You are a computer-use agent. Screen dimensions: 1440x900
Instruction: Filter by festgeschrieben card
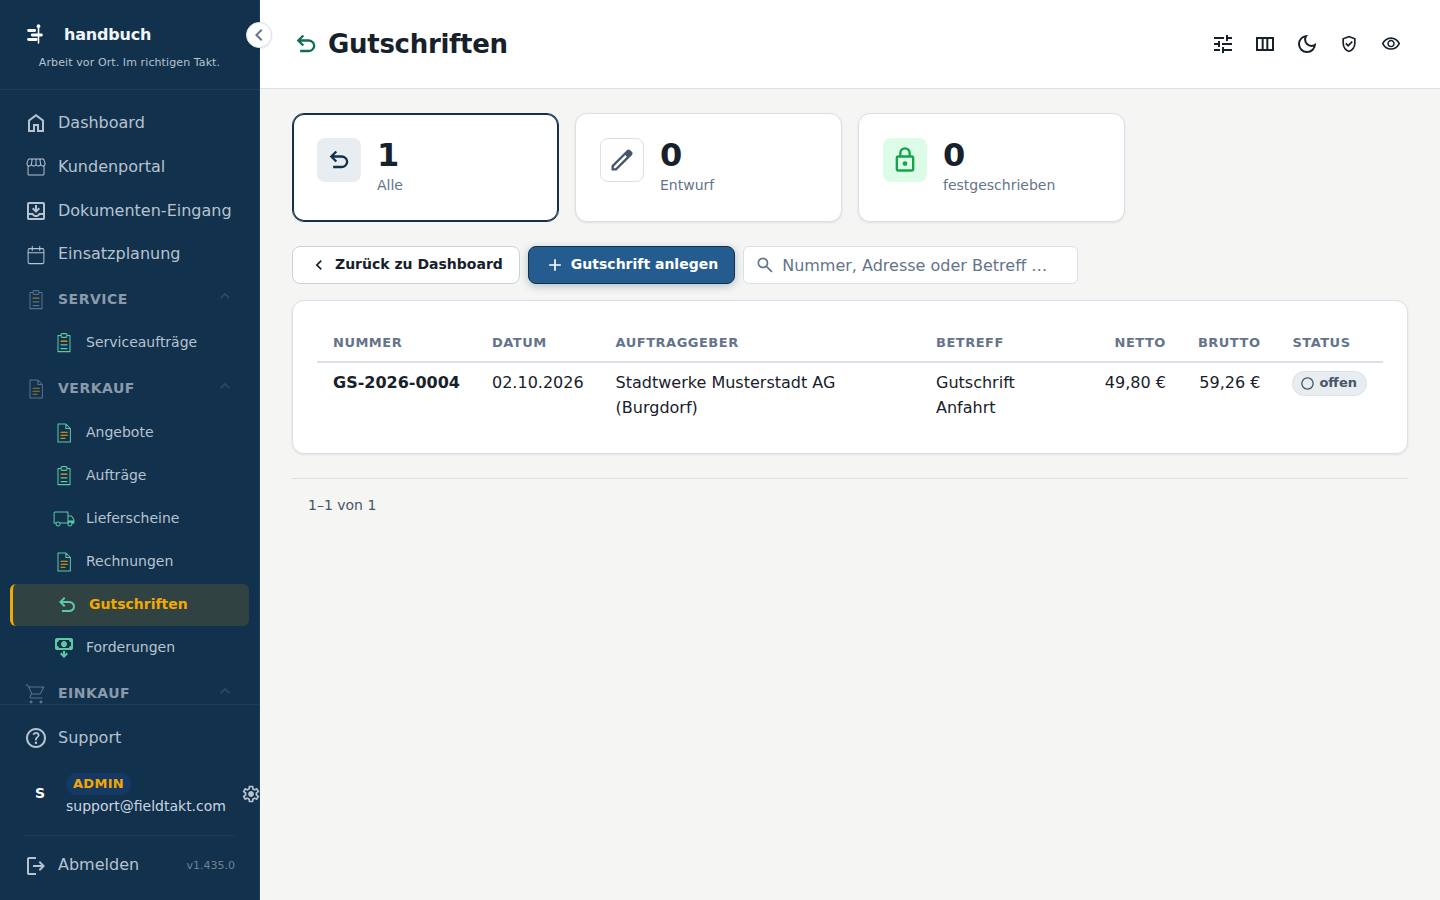tap(991, 167)
